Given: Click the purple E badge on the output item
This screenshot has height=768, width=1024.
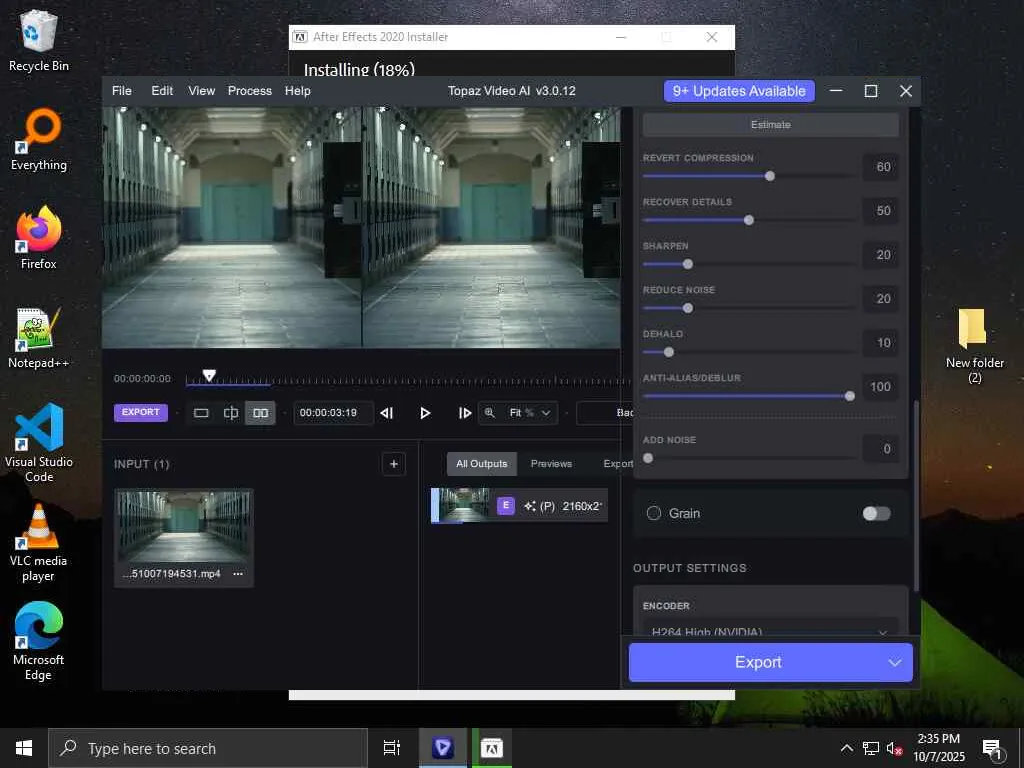Looking at the screenshot, I should [x=505, y=505].
